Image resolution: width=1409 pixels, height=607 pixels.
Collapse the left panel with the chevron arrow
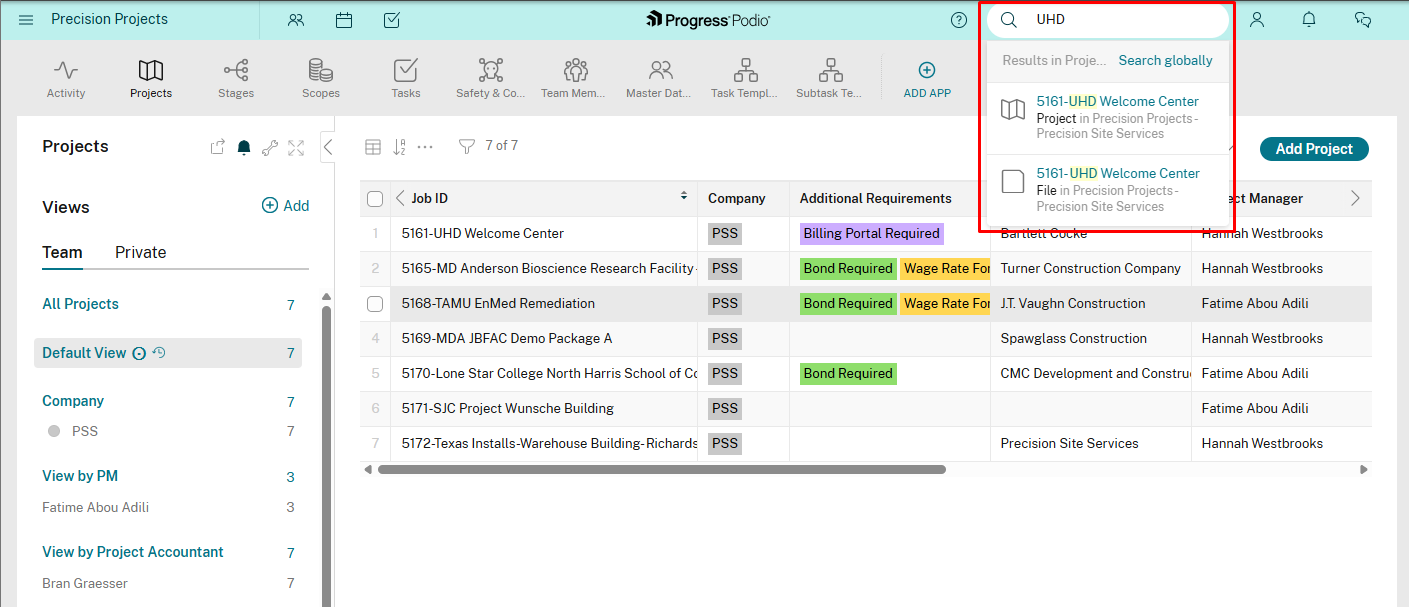pos(328,145)
